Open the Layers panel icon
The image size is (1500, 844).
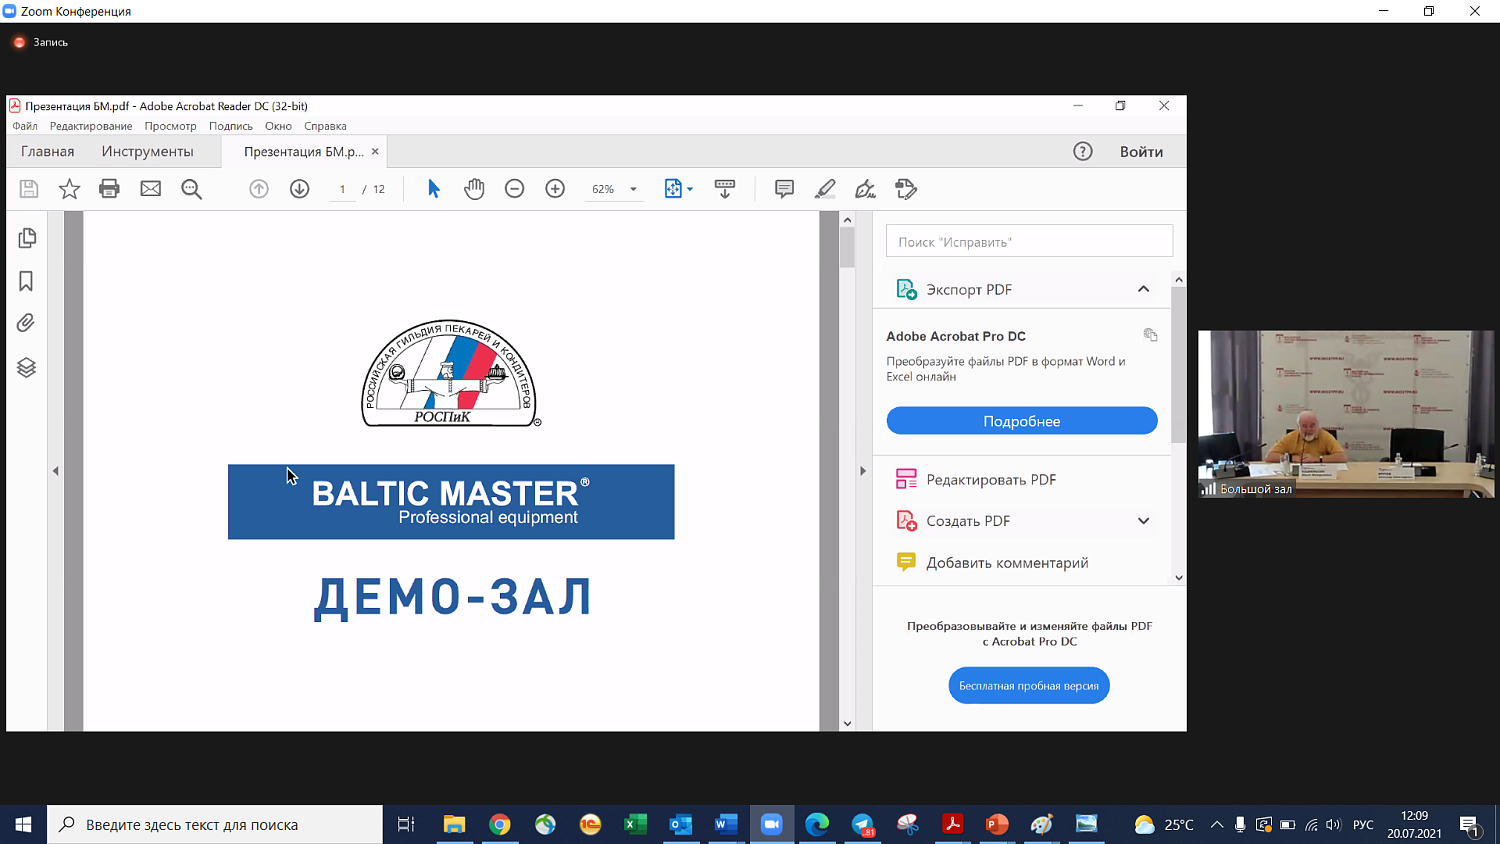(27, 367)
